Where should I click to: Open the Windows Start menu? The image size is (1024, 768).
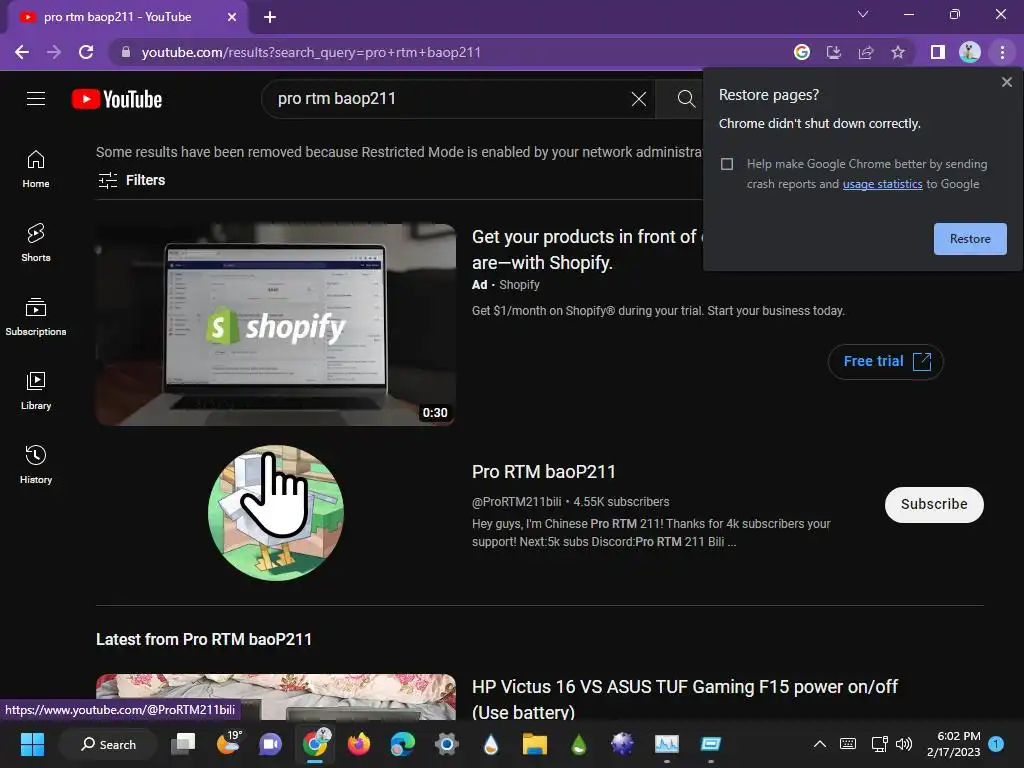(x=32, y=744)
